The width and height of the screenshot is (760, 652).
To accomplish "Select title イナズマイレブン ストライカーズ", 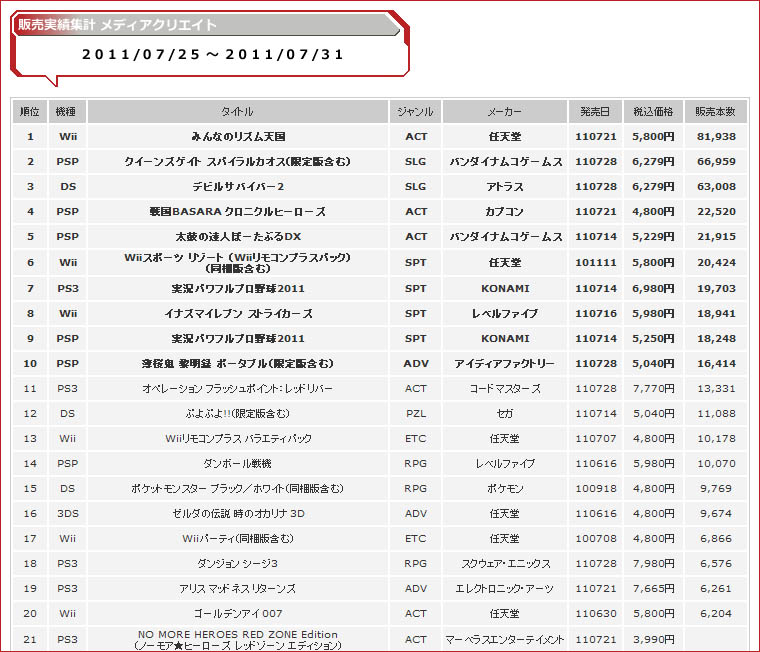I will point(238,314).
